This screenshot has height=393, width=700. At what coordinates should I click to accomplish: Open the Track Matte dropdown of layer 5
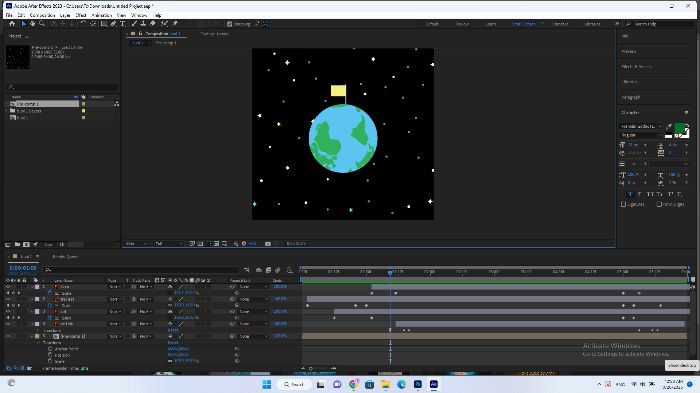(145, 336)
